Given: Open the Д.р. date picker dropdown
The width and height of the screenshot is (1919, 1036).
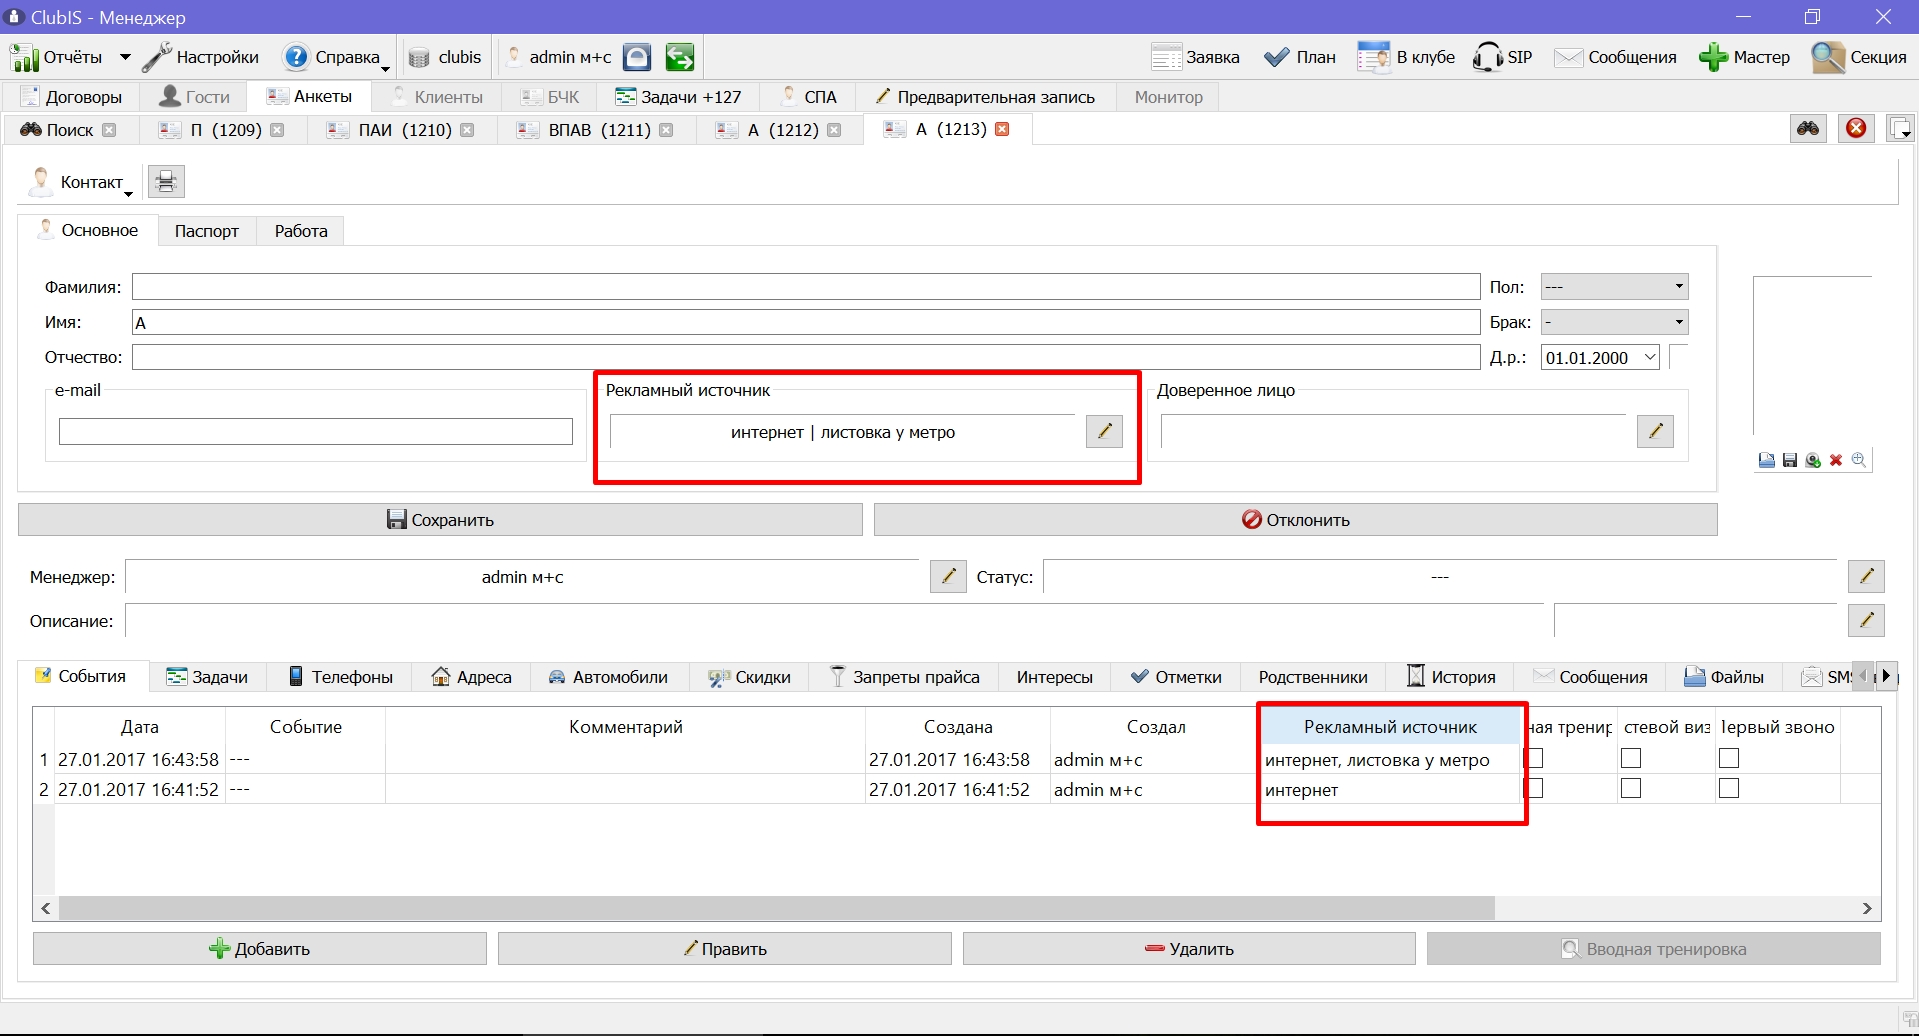Looking at the screenshot, I should [1650, 358].
